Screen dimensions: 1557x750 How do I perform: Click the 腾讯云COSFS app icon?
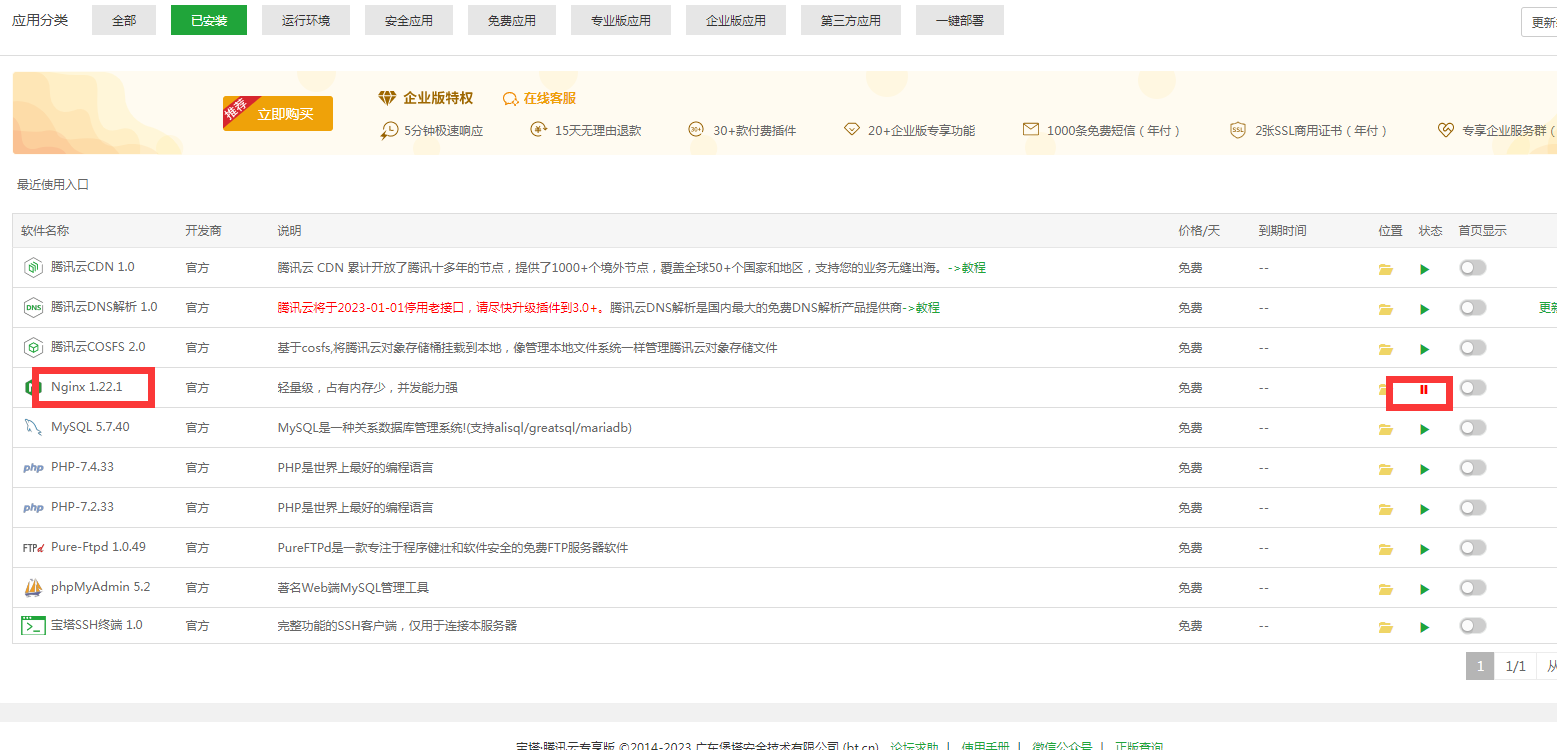coord(33,347)
